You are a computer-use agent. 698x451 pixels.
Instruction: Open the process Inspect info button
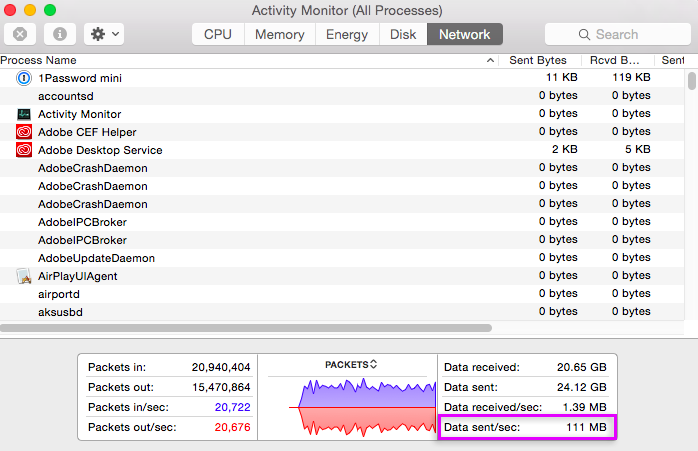tap(60, 34)
